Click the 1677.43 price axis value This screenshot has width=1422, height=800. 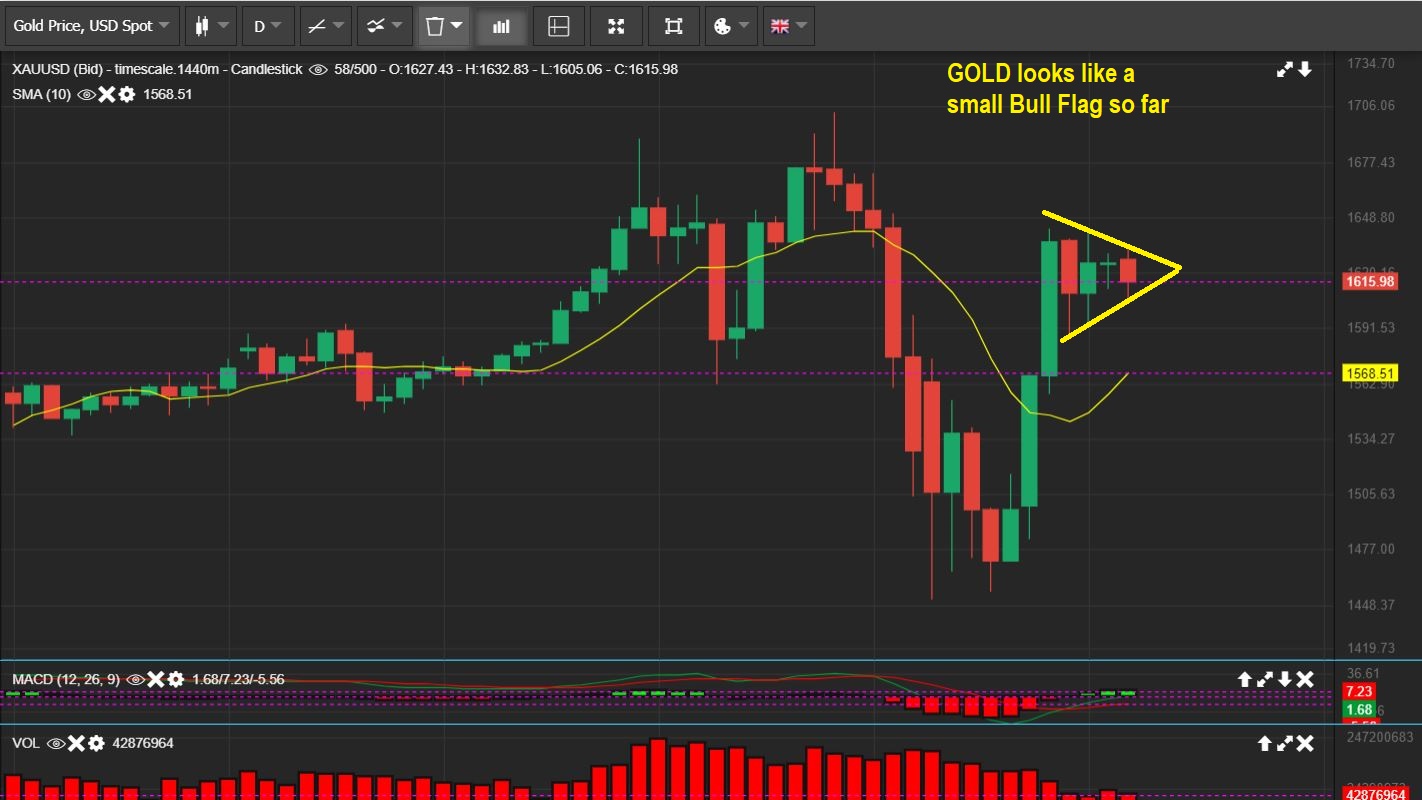[1370, 162]
